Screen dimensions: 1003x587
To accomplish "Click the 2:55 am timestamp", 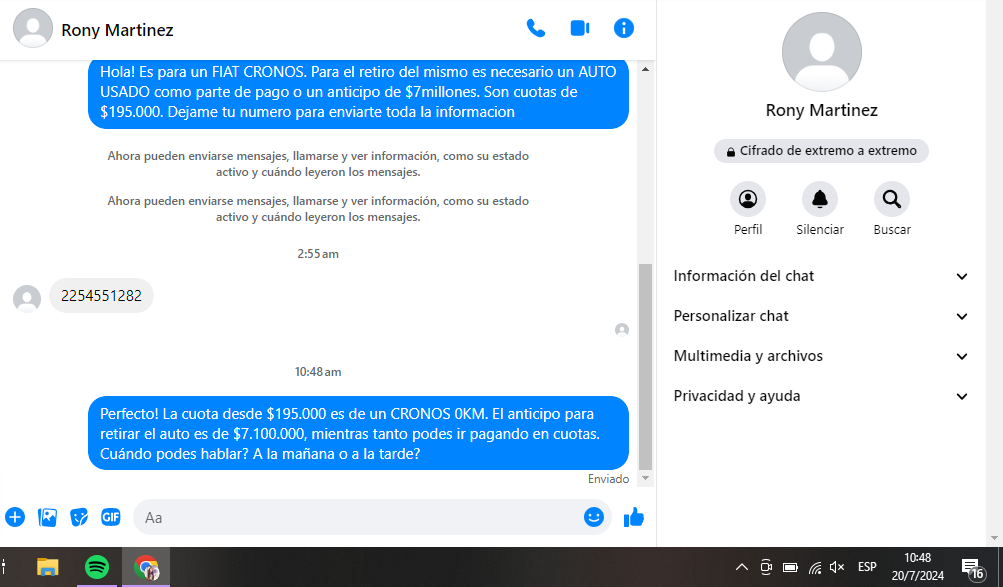I will 318,254.
